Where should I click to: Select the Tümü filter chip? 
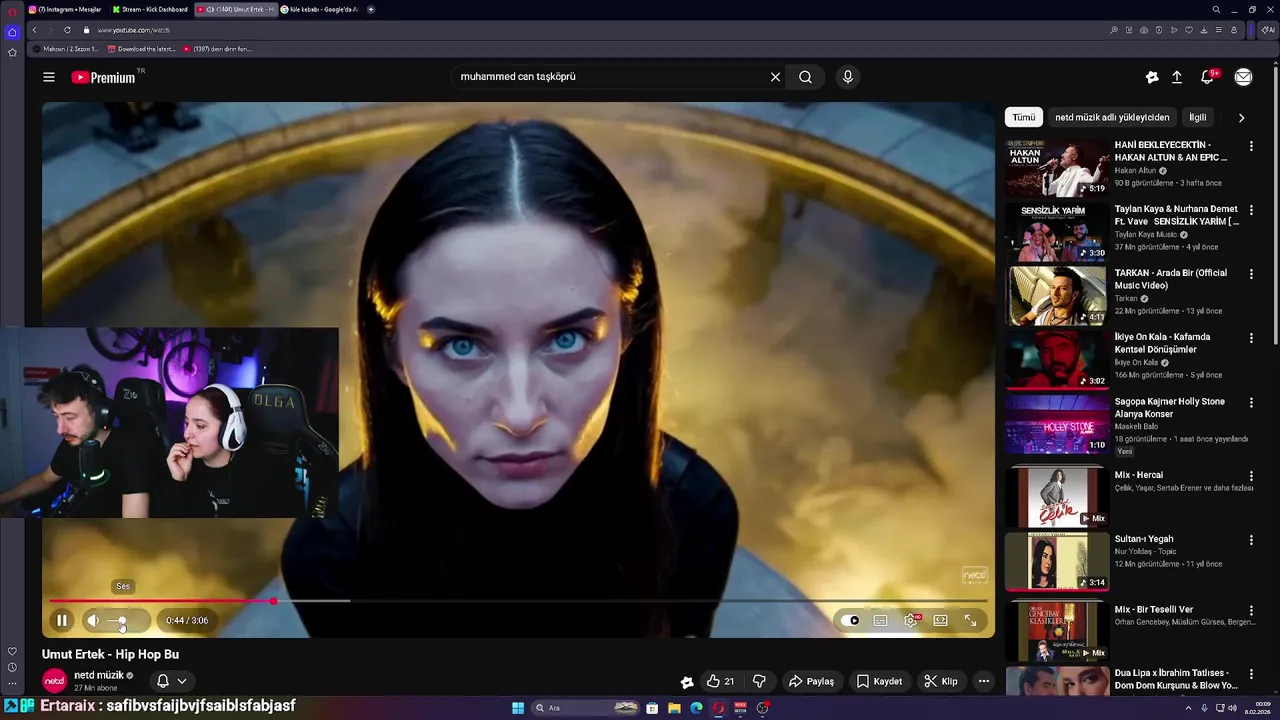click(1024, 117)
